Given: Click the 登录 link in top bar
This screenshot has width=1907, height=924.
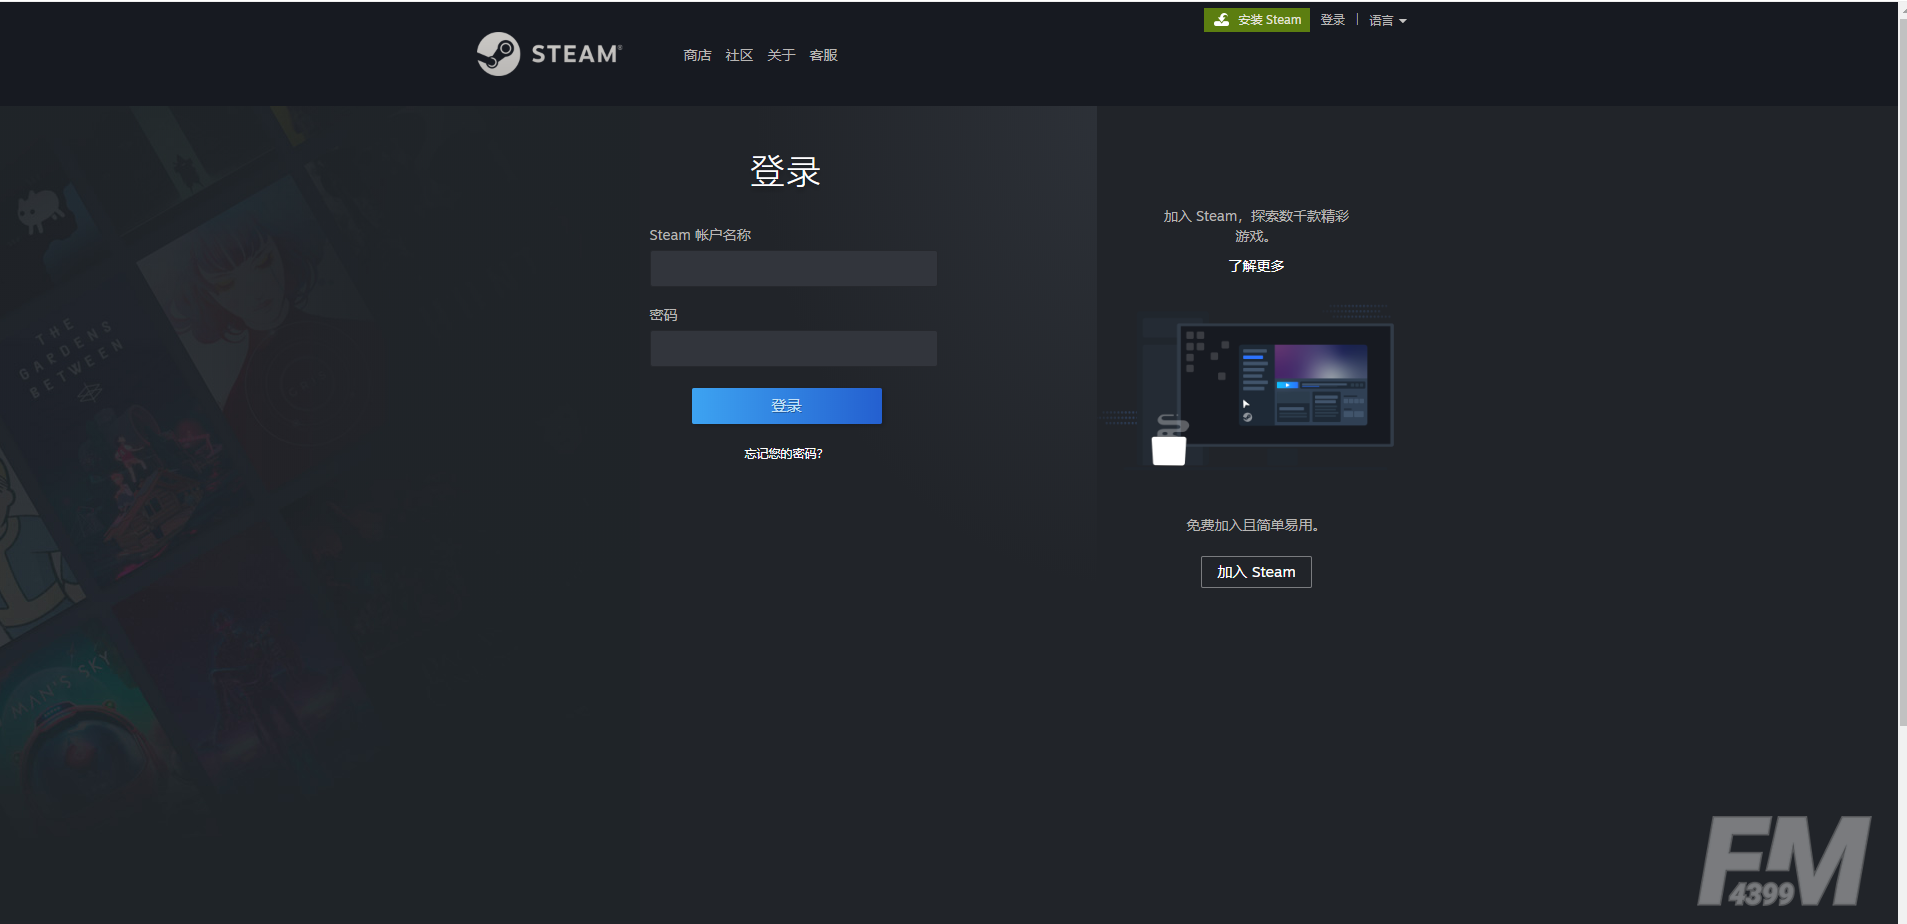Looking at the screenshot, I should click(x=1332, y=20).
